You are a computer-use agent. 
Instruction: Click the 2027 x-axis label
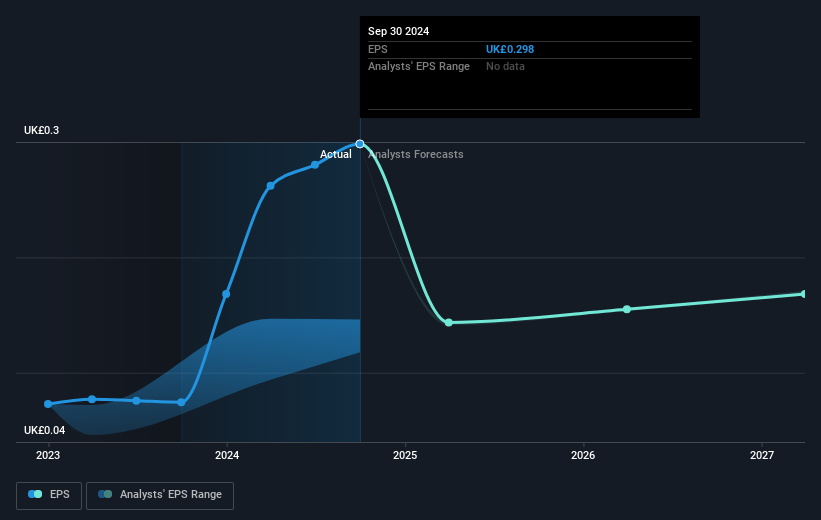point(762,455)
